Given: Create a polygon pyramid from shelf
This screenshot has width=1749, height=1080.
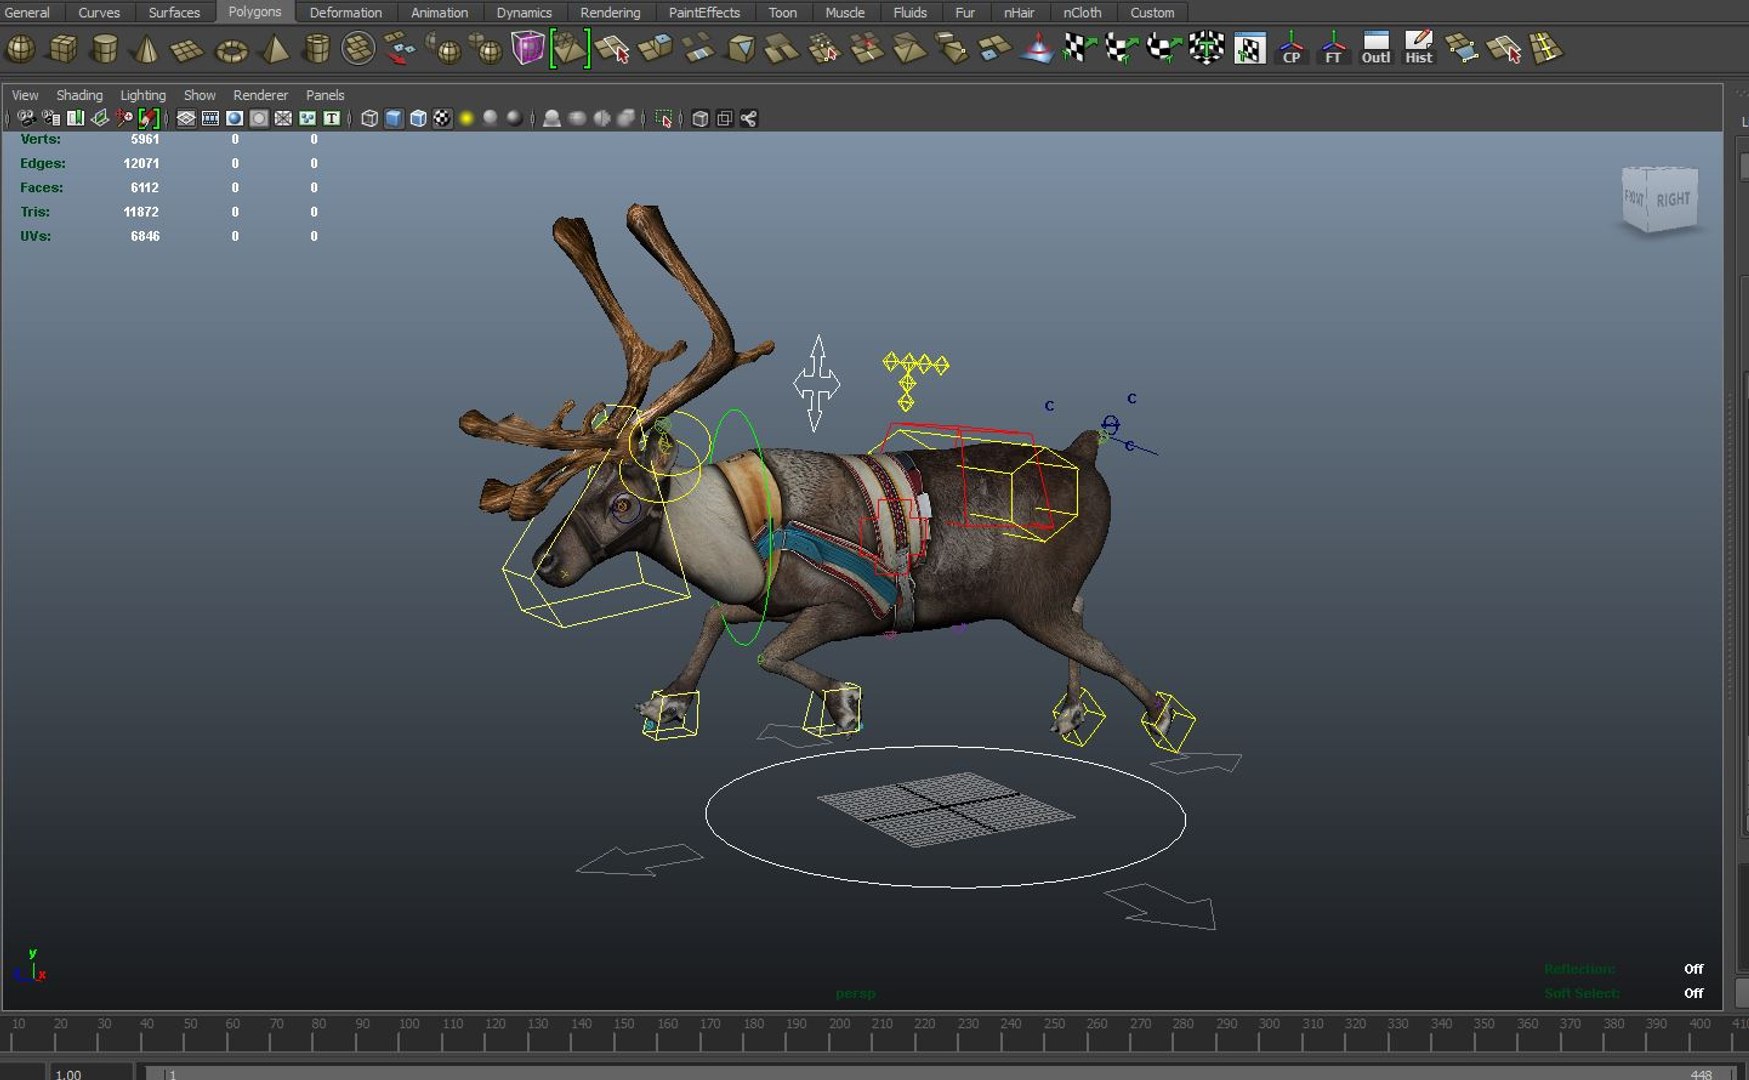Looking at the screenshot, I should coord(274,48).
